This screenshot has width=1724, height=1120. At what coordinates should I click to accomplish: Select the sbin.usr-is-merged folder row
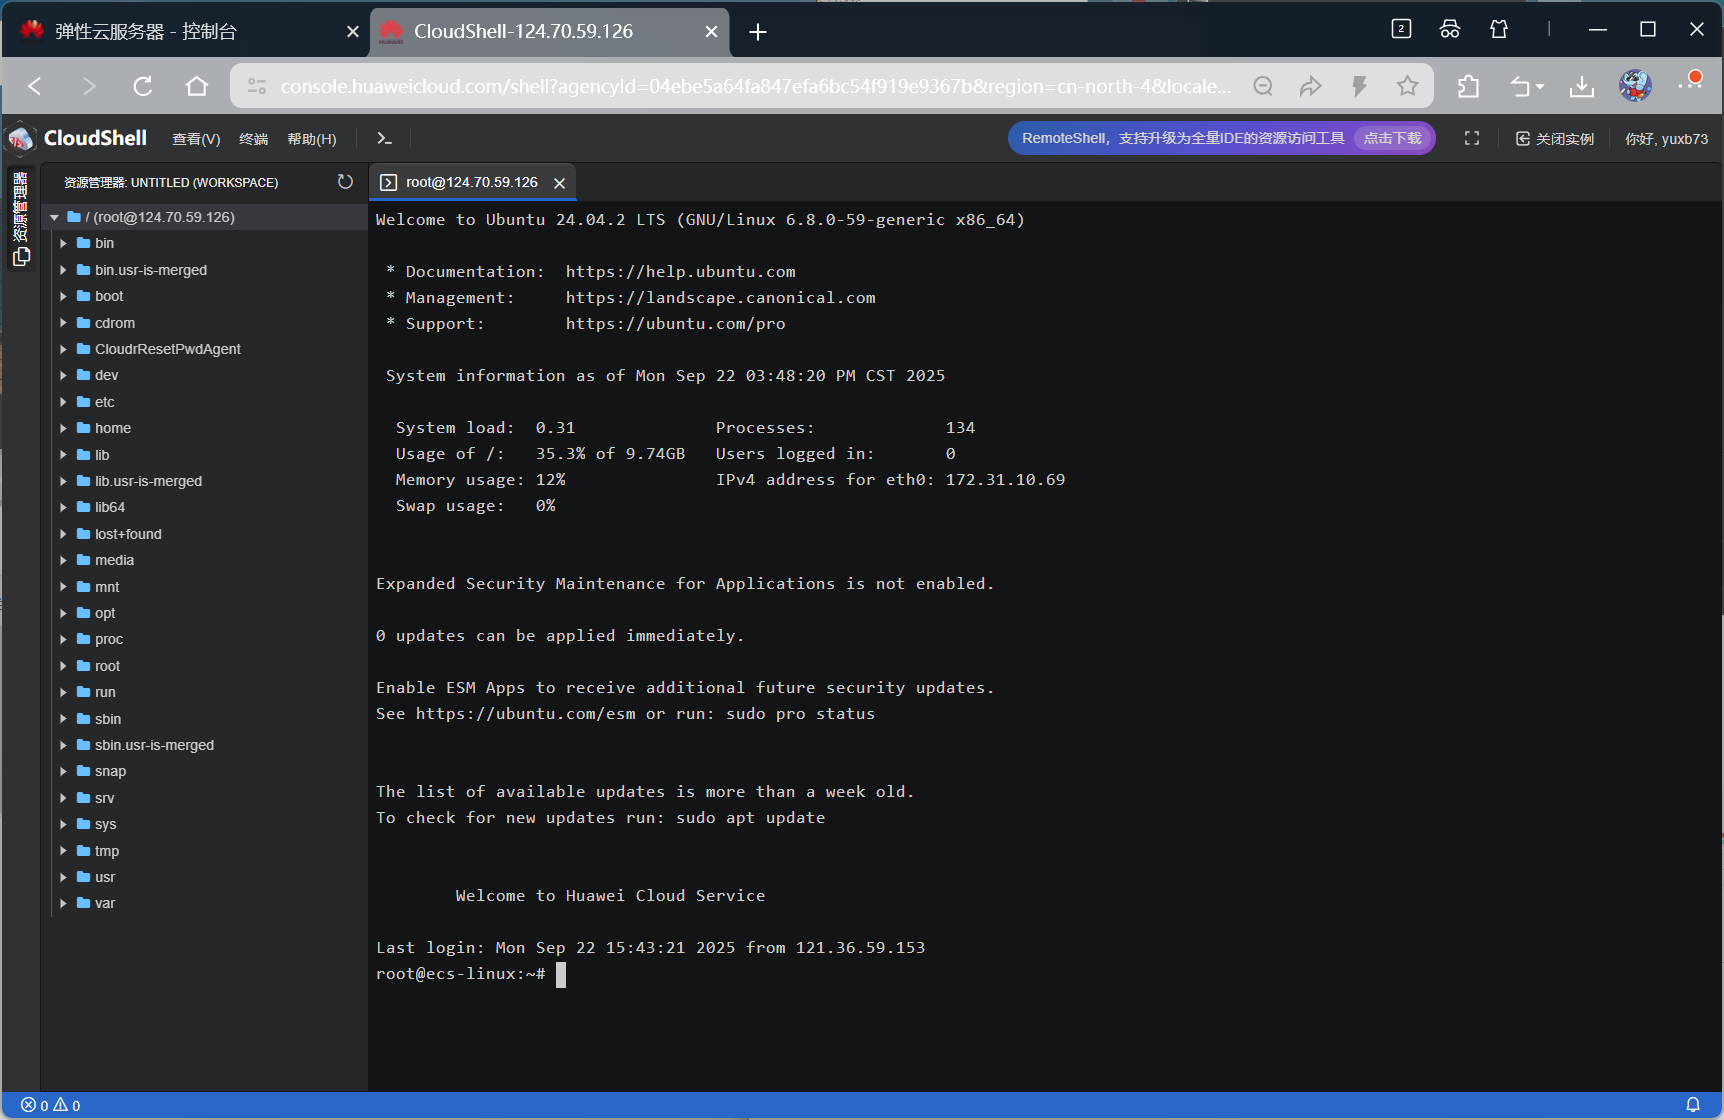tap(204, 745)
